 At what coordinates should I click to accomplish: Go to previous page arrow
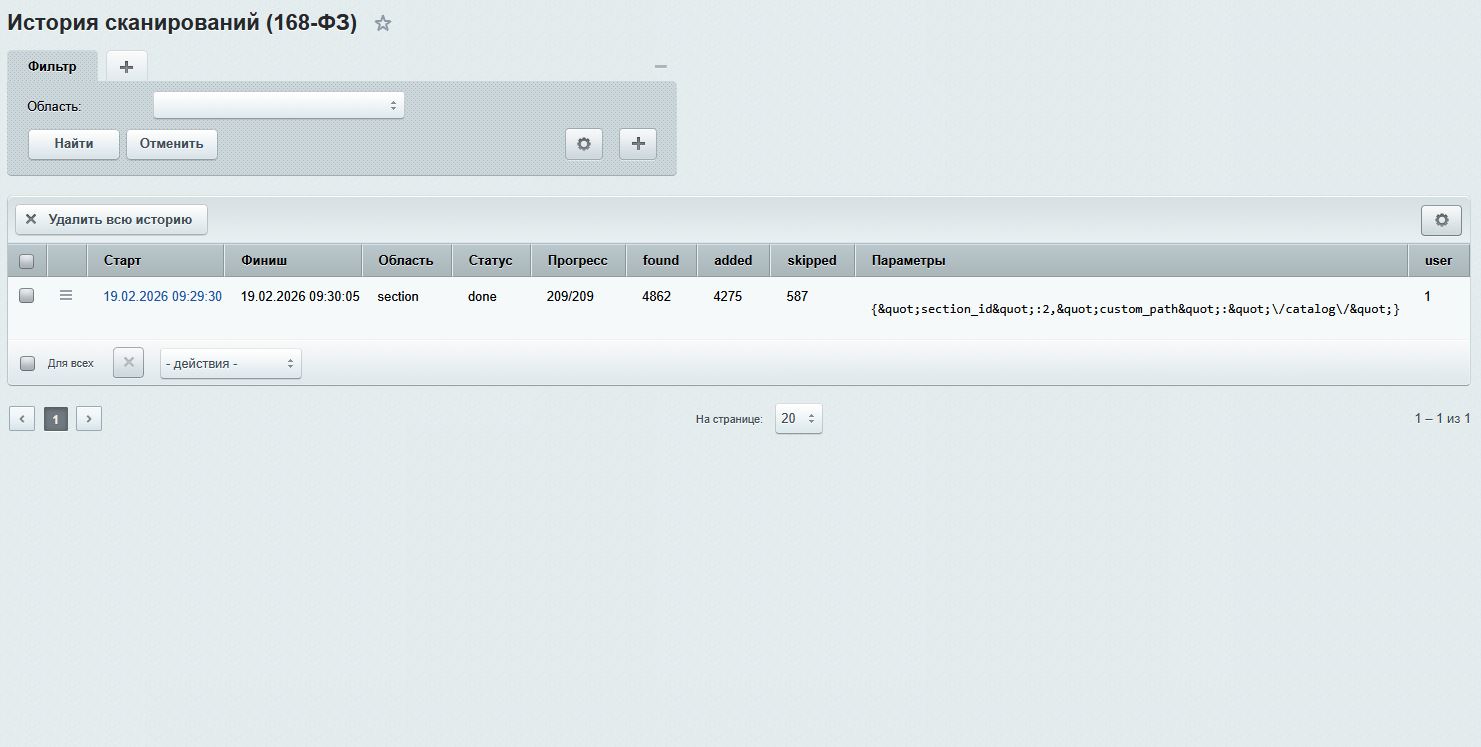pyautogui.click(x=22, y=419)
